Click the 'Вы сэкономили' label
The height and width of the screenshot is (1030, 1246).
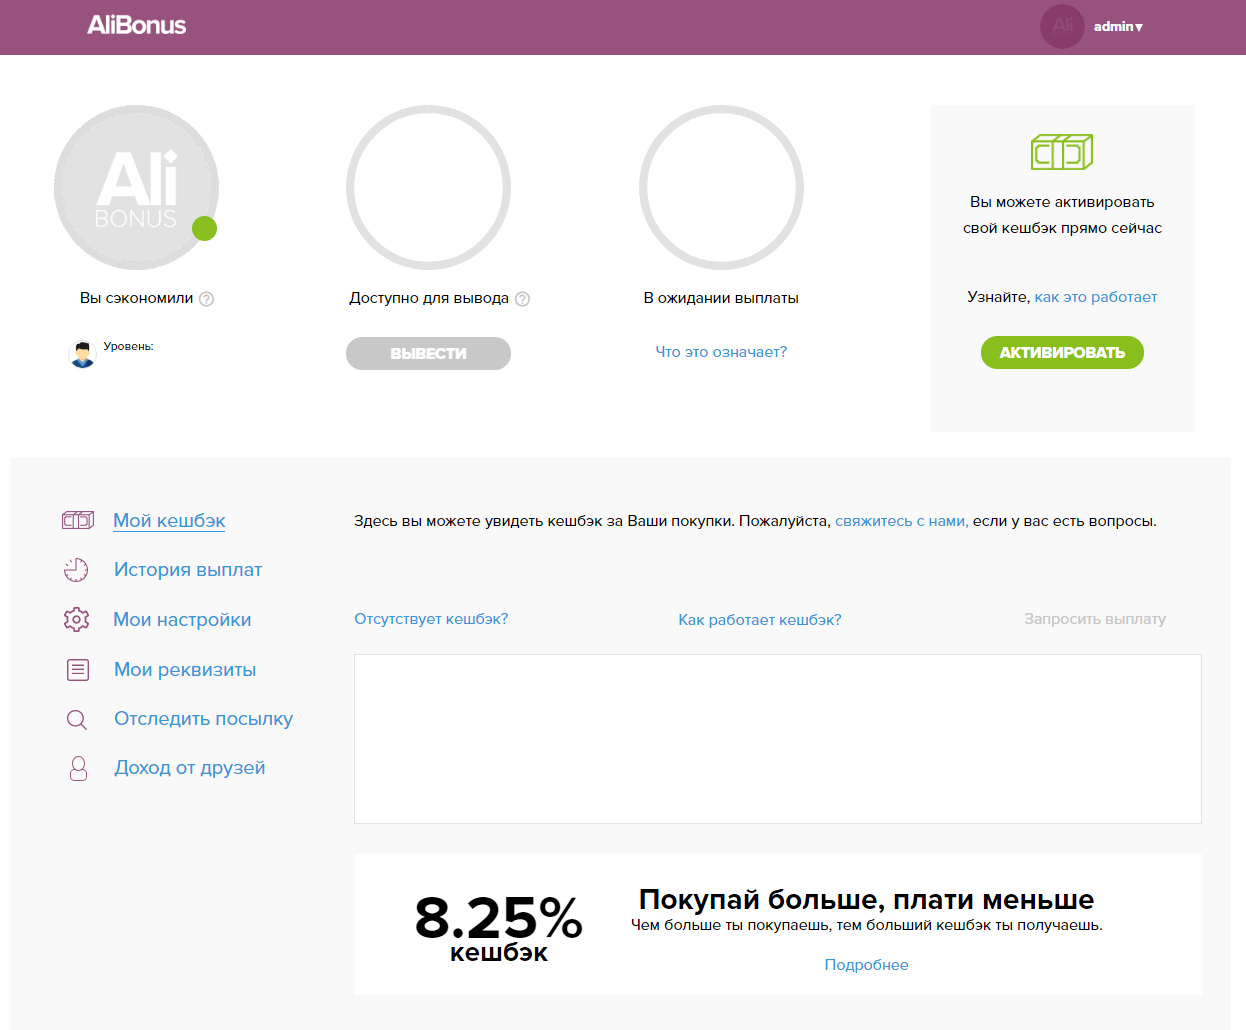tap(136, 298)
